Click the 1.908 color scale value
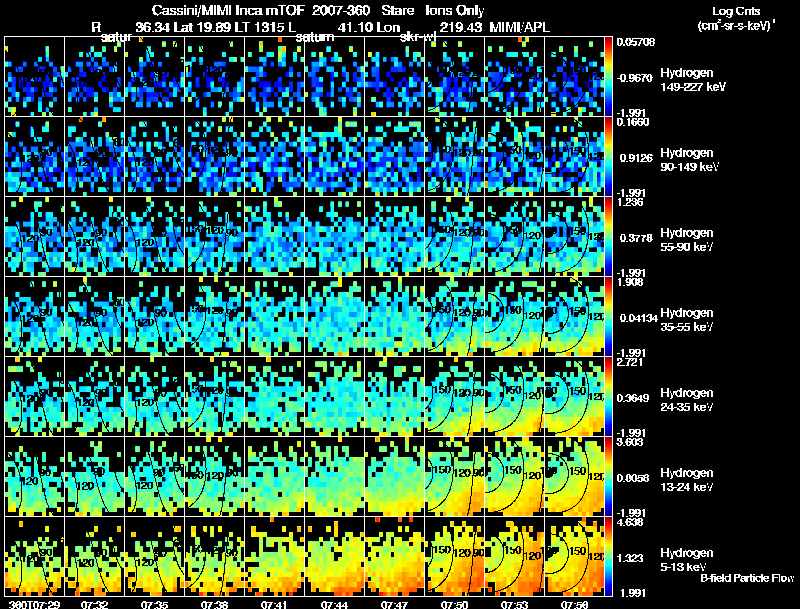 click(630, 282)
